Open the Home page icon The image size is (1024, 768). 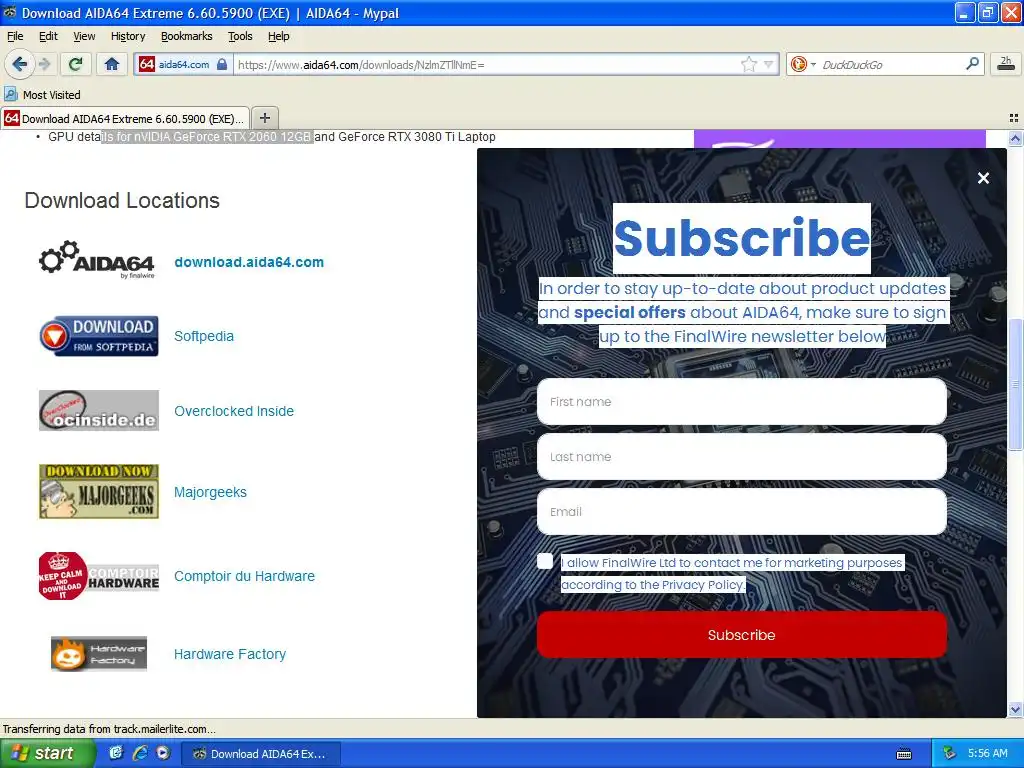click(x=112, y=64)
